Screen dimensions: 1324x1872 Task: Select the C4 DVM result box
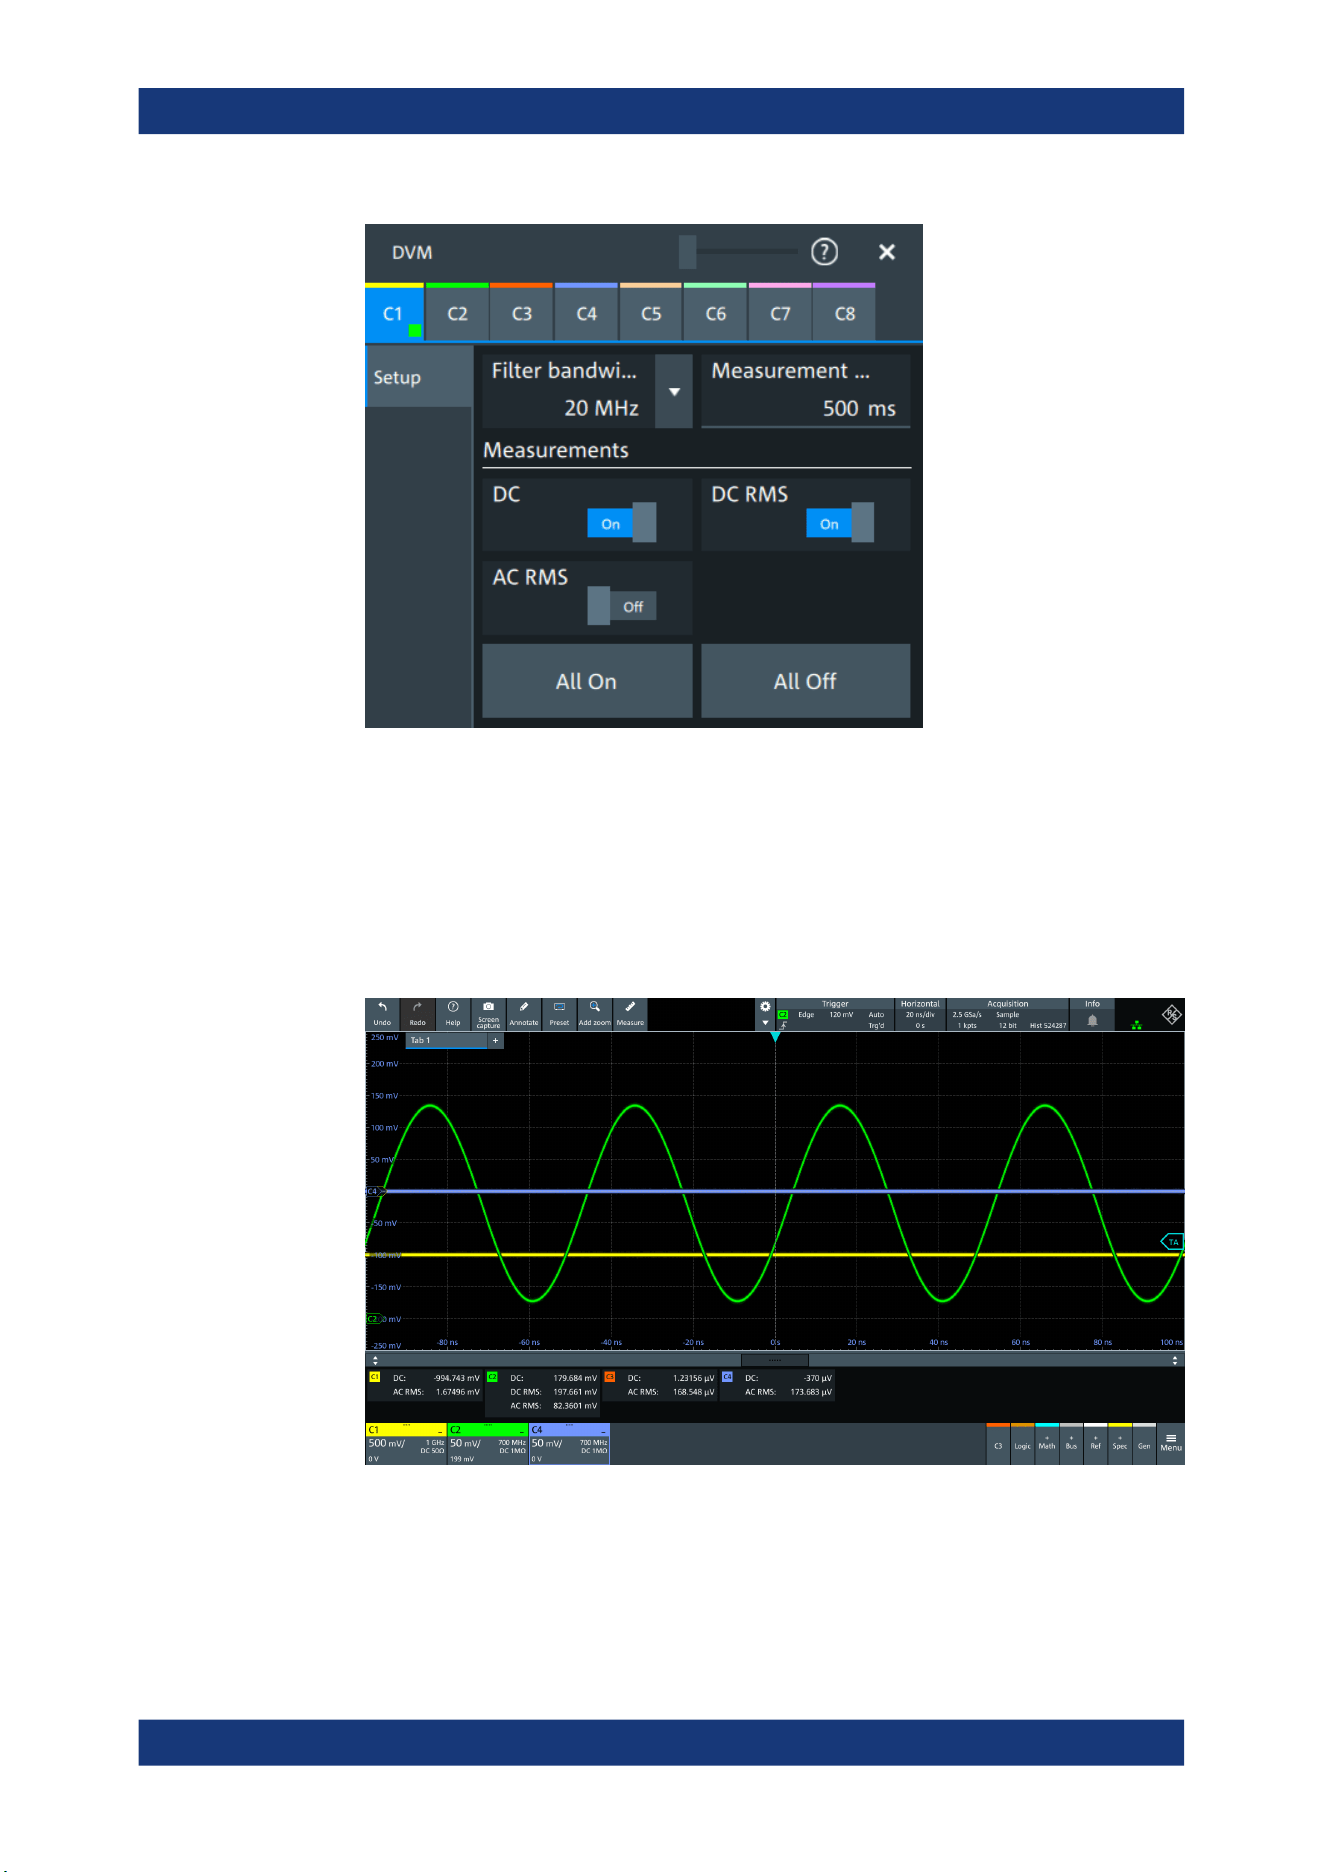point(777,1385)
